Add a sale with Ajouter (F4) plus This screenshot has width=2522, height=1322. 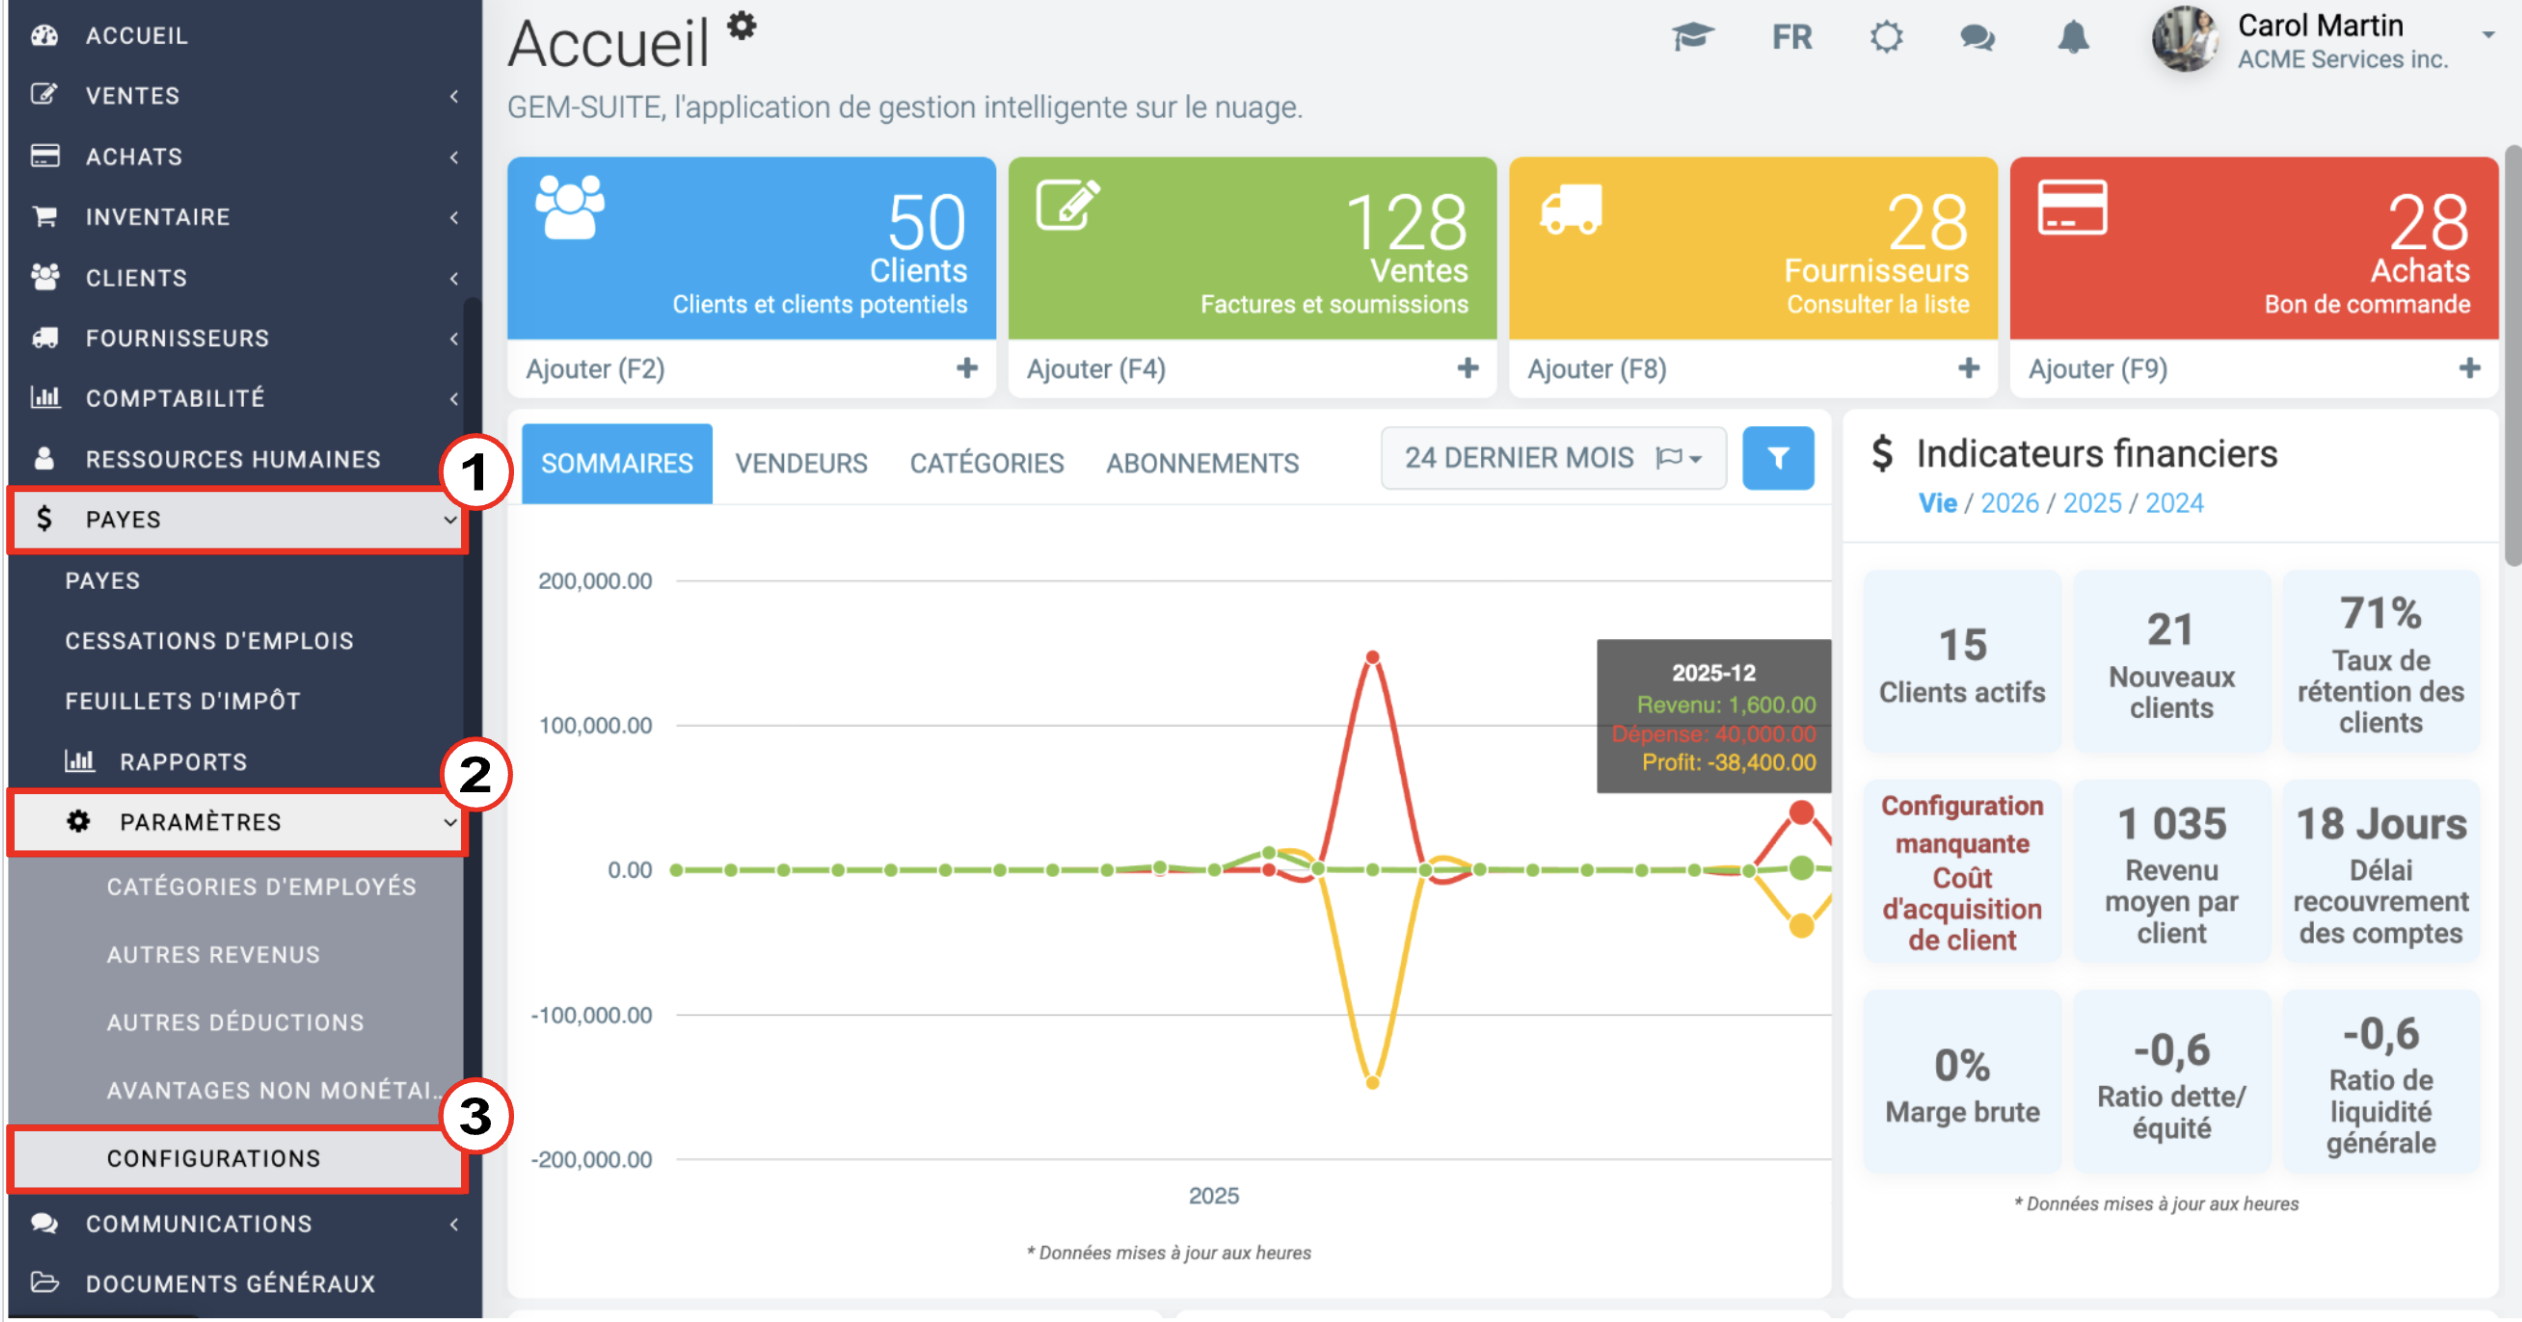click(x=1468, y=369)
